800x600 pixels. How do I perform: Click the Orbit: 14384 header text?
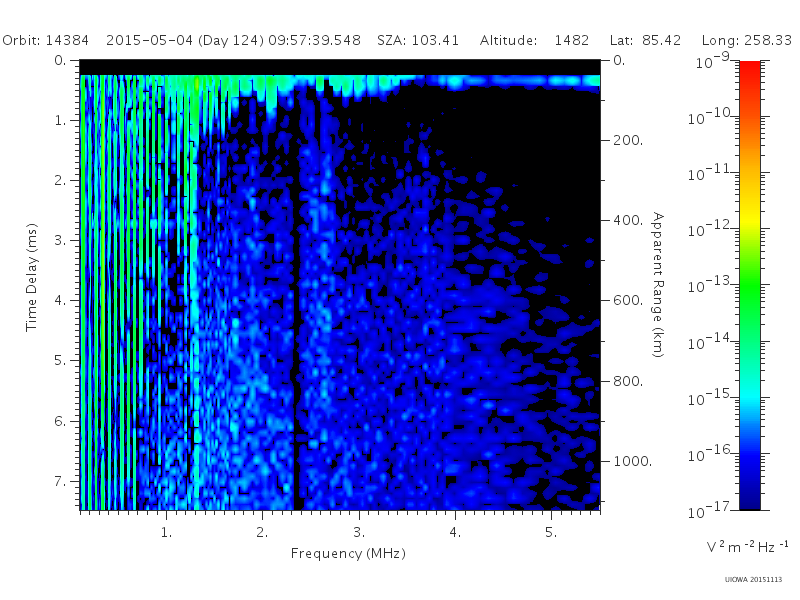pyautogui.click(x=45, y=40)
